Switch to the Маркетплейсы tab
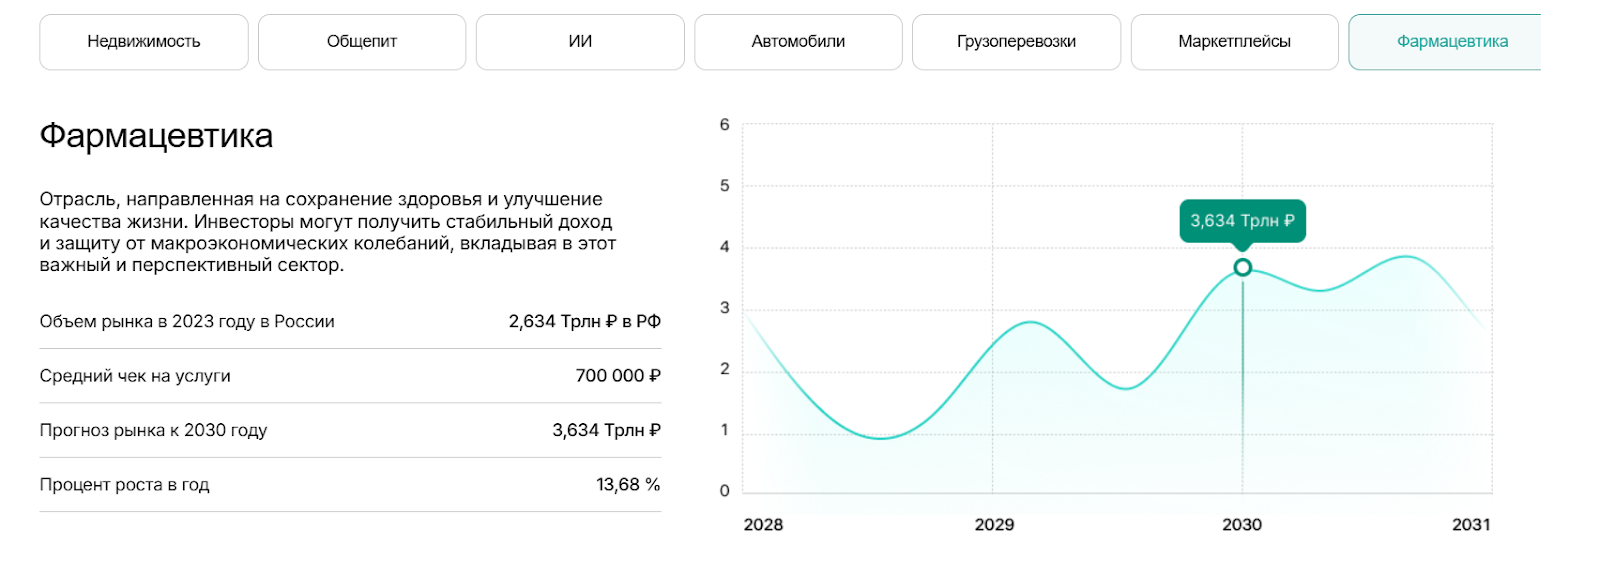This screenshot has width=1600, height=575. tap(1234, 42)
